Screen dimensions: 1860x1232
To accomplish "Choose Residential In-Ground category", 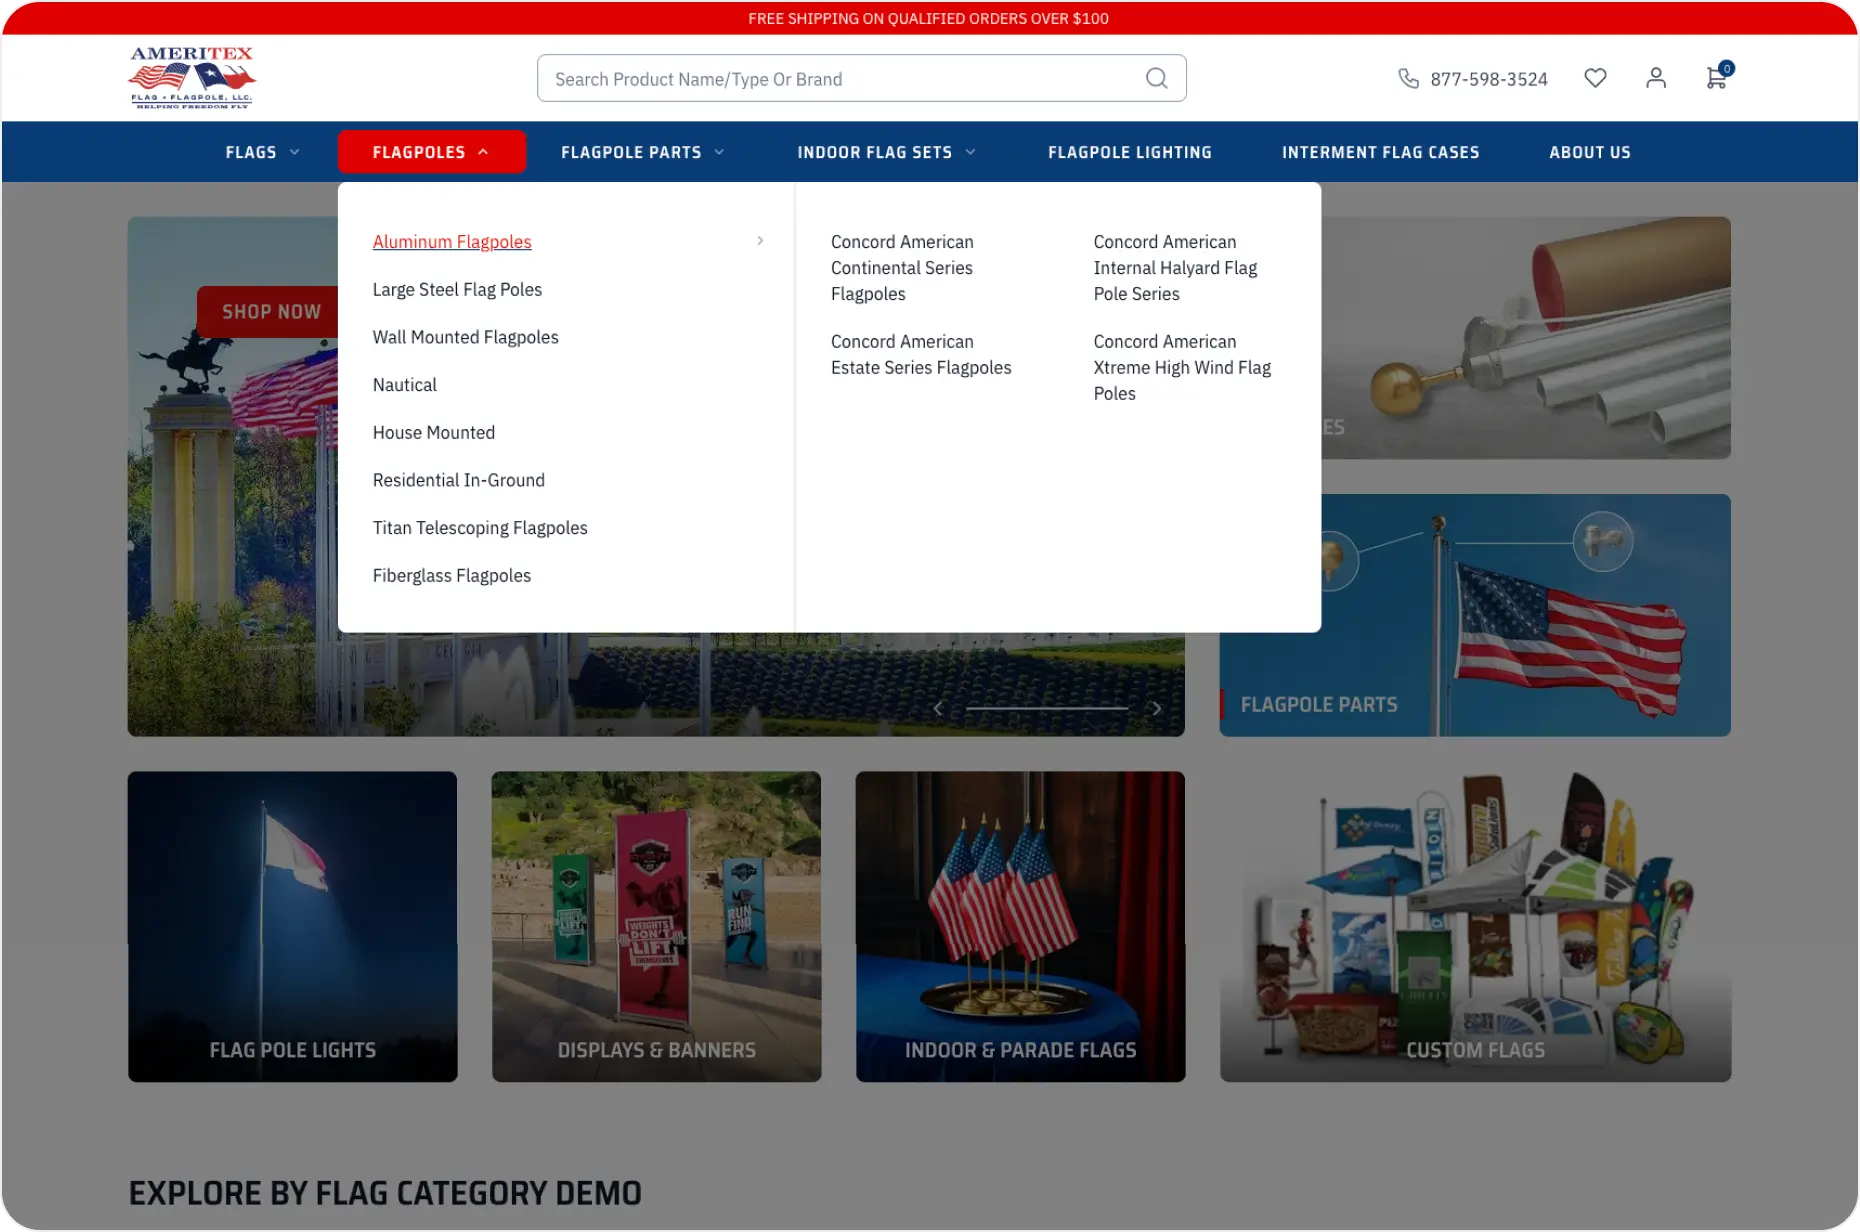I will click(x=458, y=481).
